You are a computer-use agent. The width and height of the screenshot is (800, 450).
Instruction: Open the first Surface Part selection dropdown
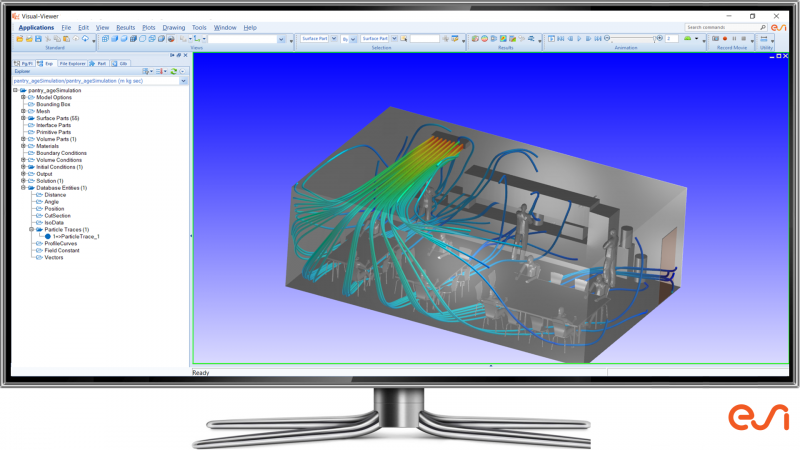click(x=334, y=39)
